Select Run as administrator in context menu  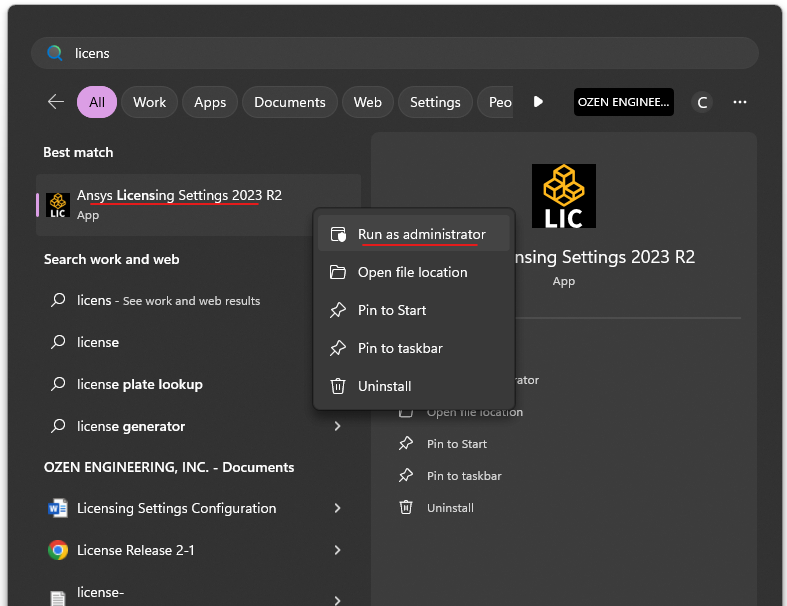(x=421, y=234)
